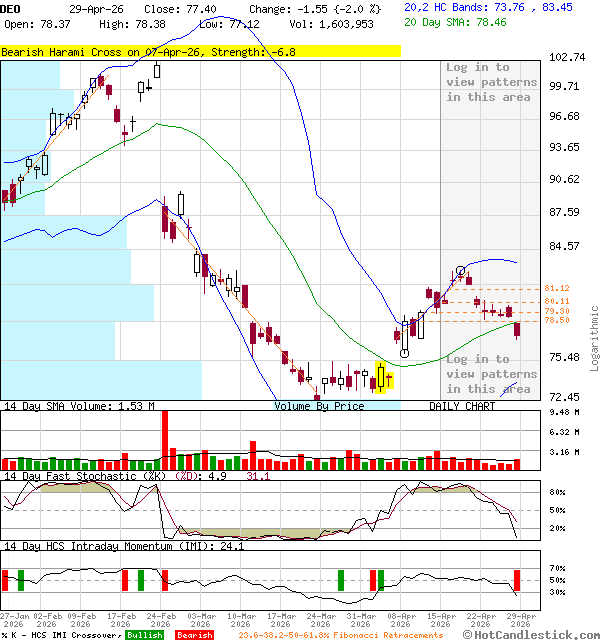
Task: Click the 81.12 Fibonacci level label
Action: 557,288
